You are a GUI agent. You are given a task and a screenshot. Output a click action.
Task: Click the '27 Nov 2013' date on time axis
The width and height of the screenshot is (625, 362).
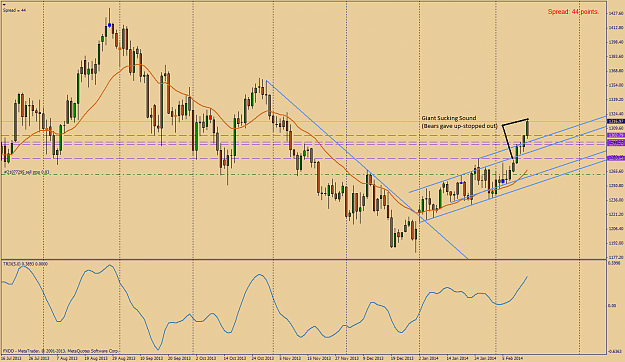coord(346,358)
